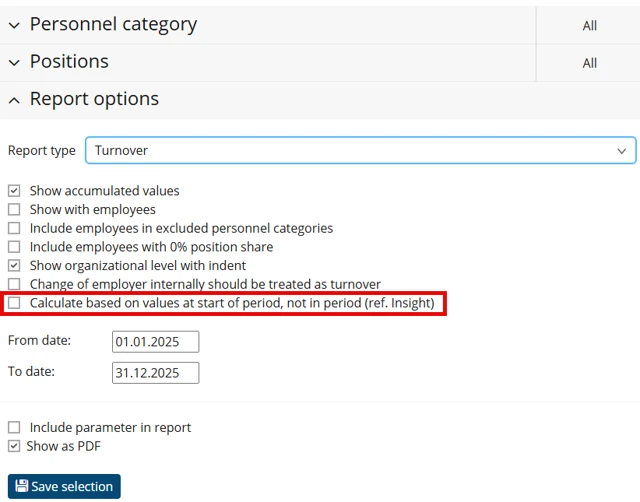
Task: Click the All value for Personnel category
Action: tap(590, 26)
